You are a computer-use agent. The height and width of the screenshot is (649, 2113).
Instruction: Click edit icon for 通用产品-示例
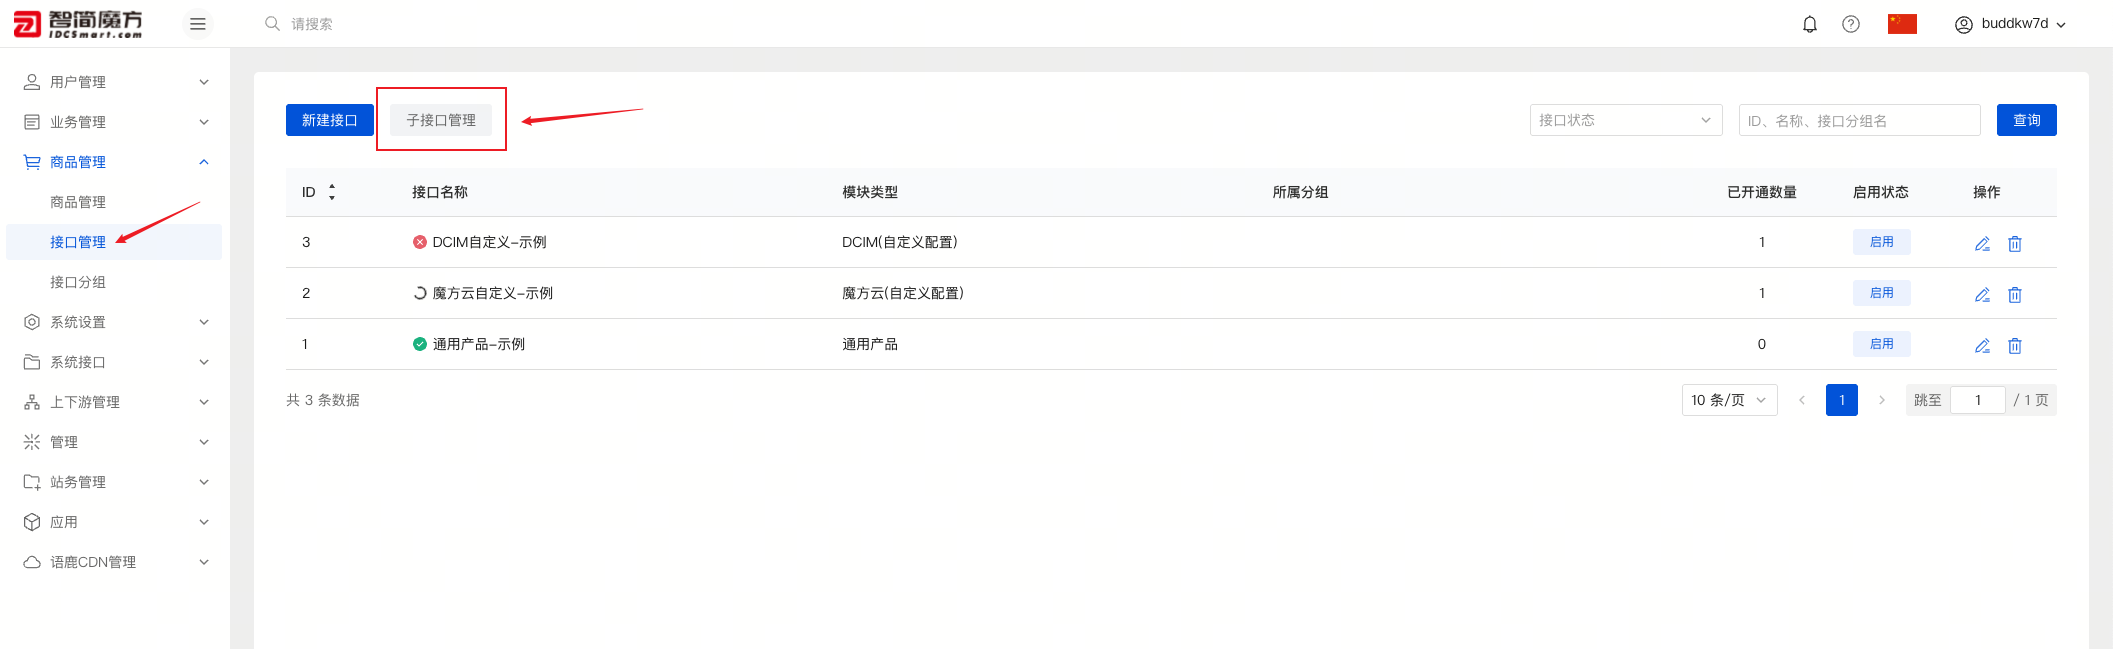tap(1982, 346)
